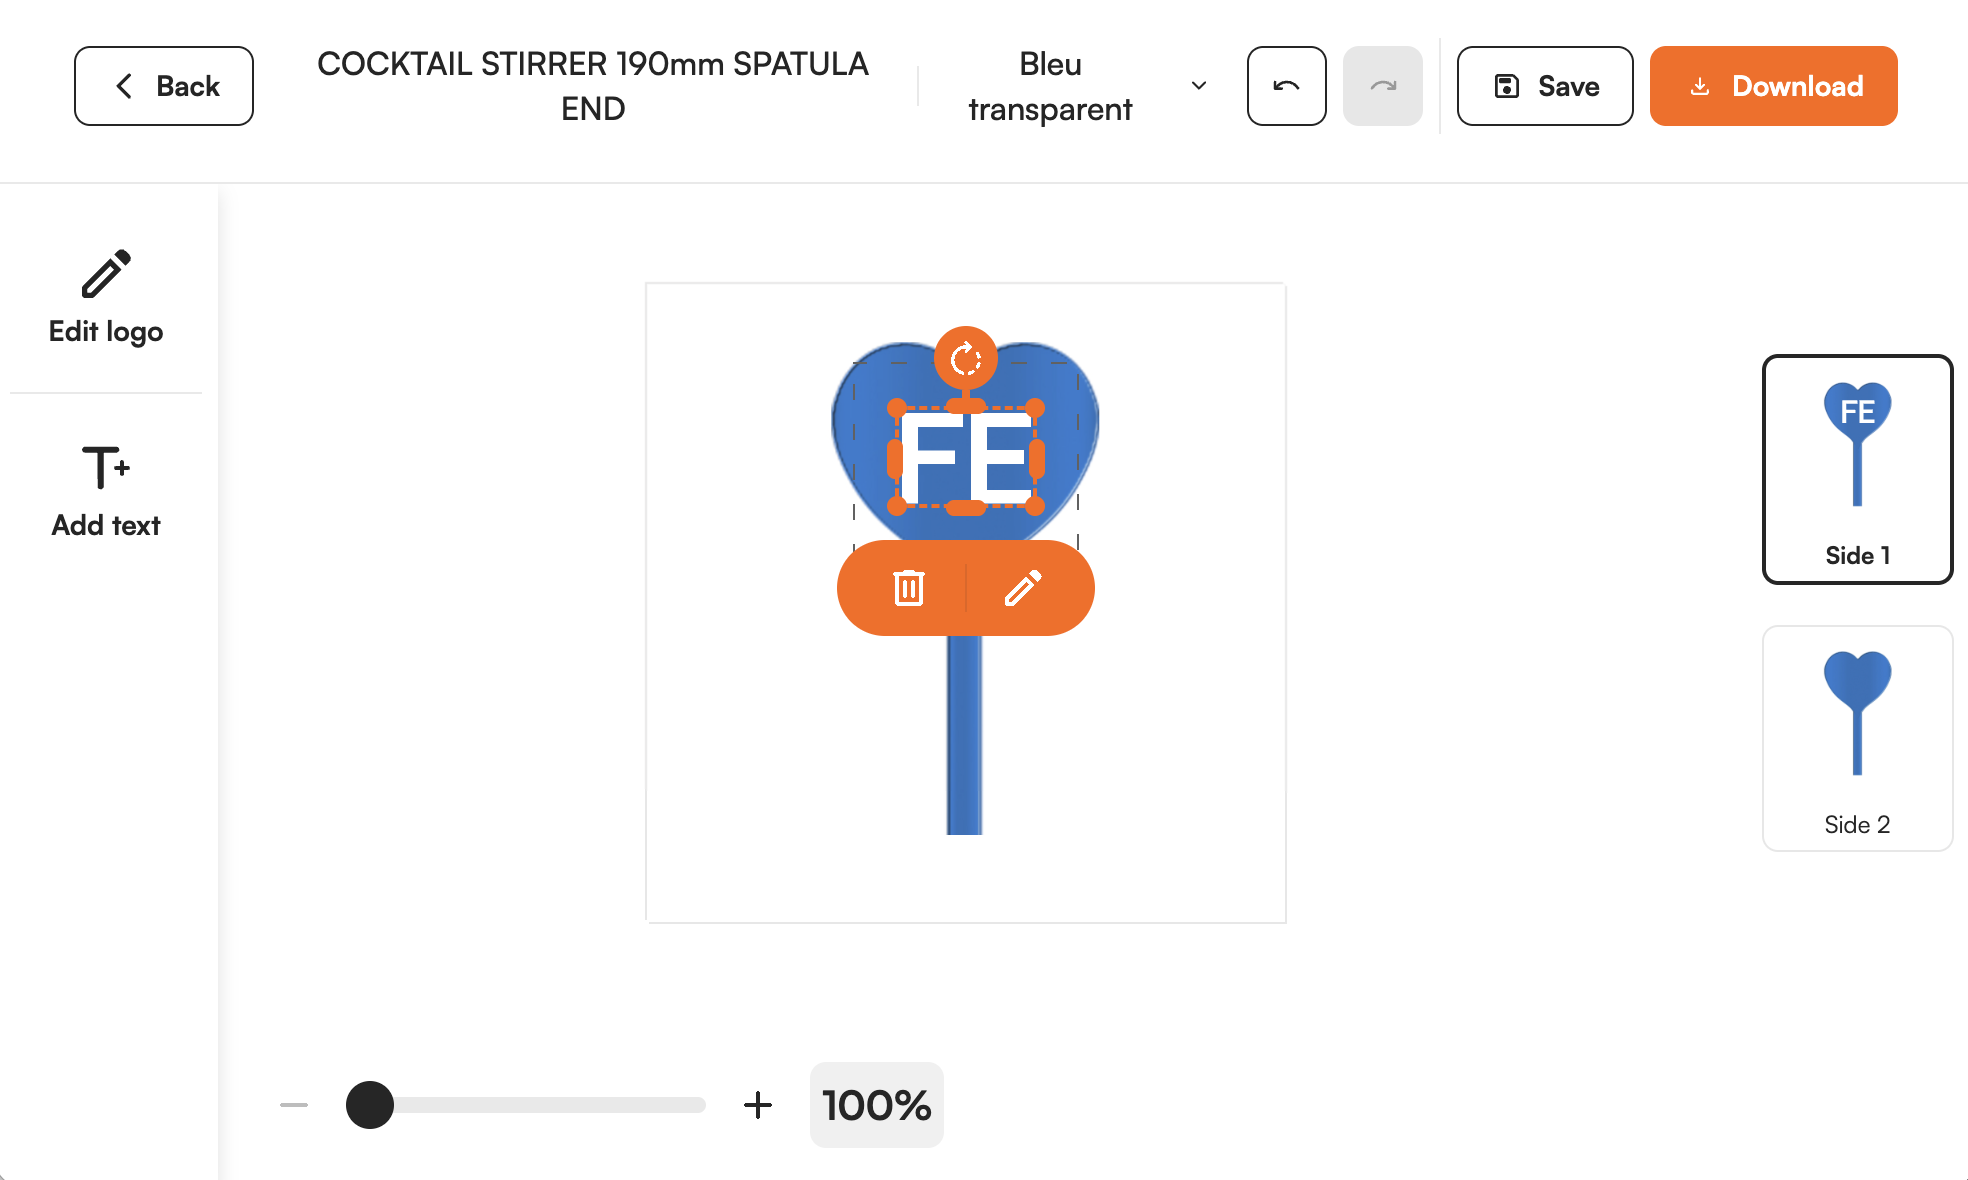Click the zoom slider handle
The height and width of the screenshot is (1180, 1968).
(370, 1105)
